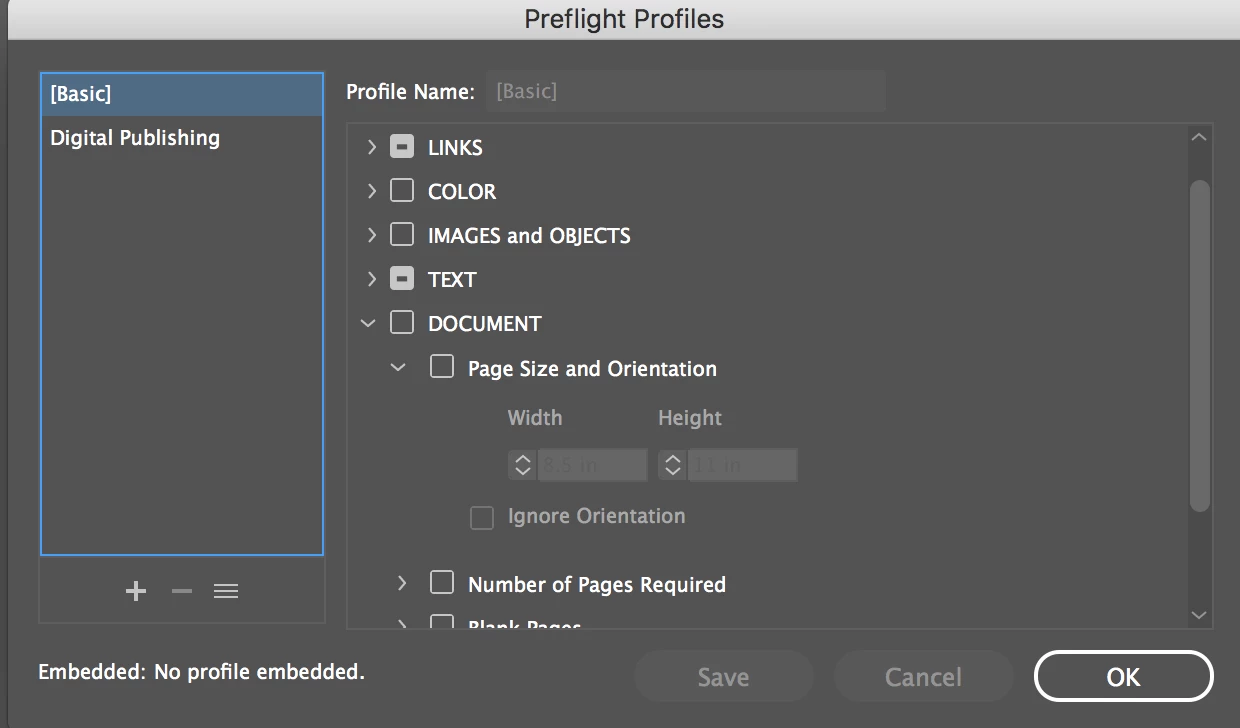Viewport: 1240px width, 728px height.
Task: Expand the TEXT category
Action: click(371, 279)
